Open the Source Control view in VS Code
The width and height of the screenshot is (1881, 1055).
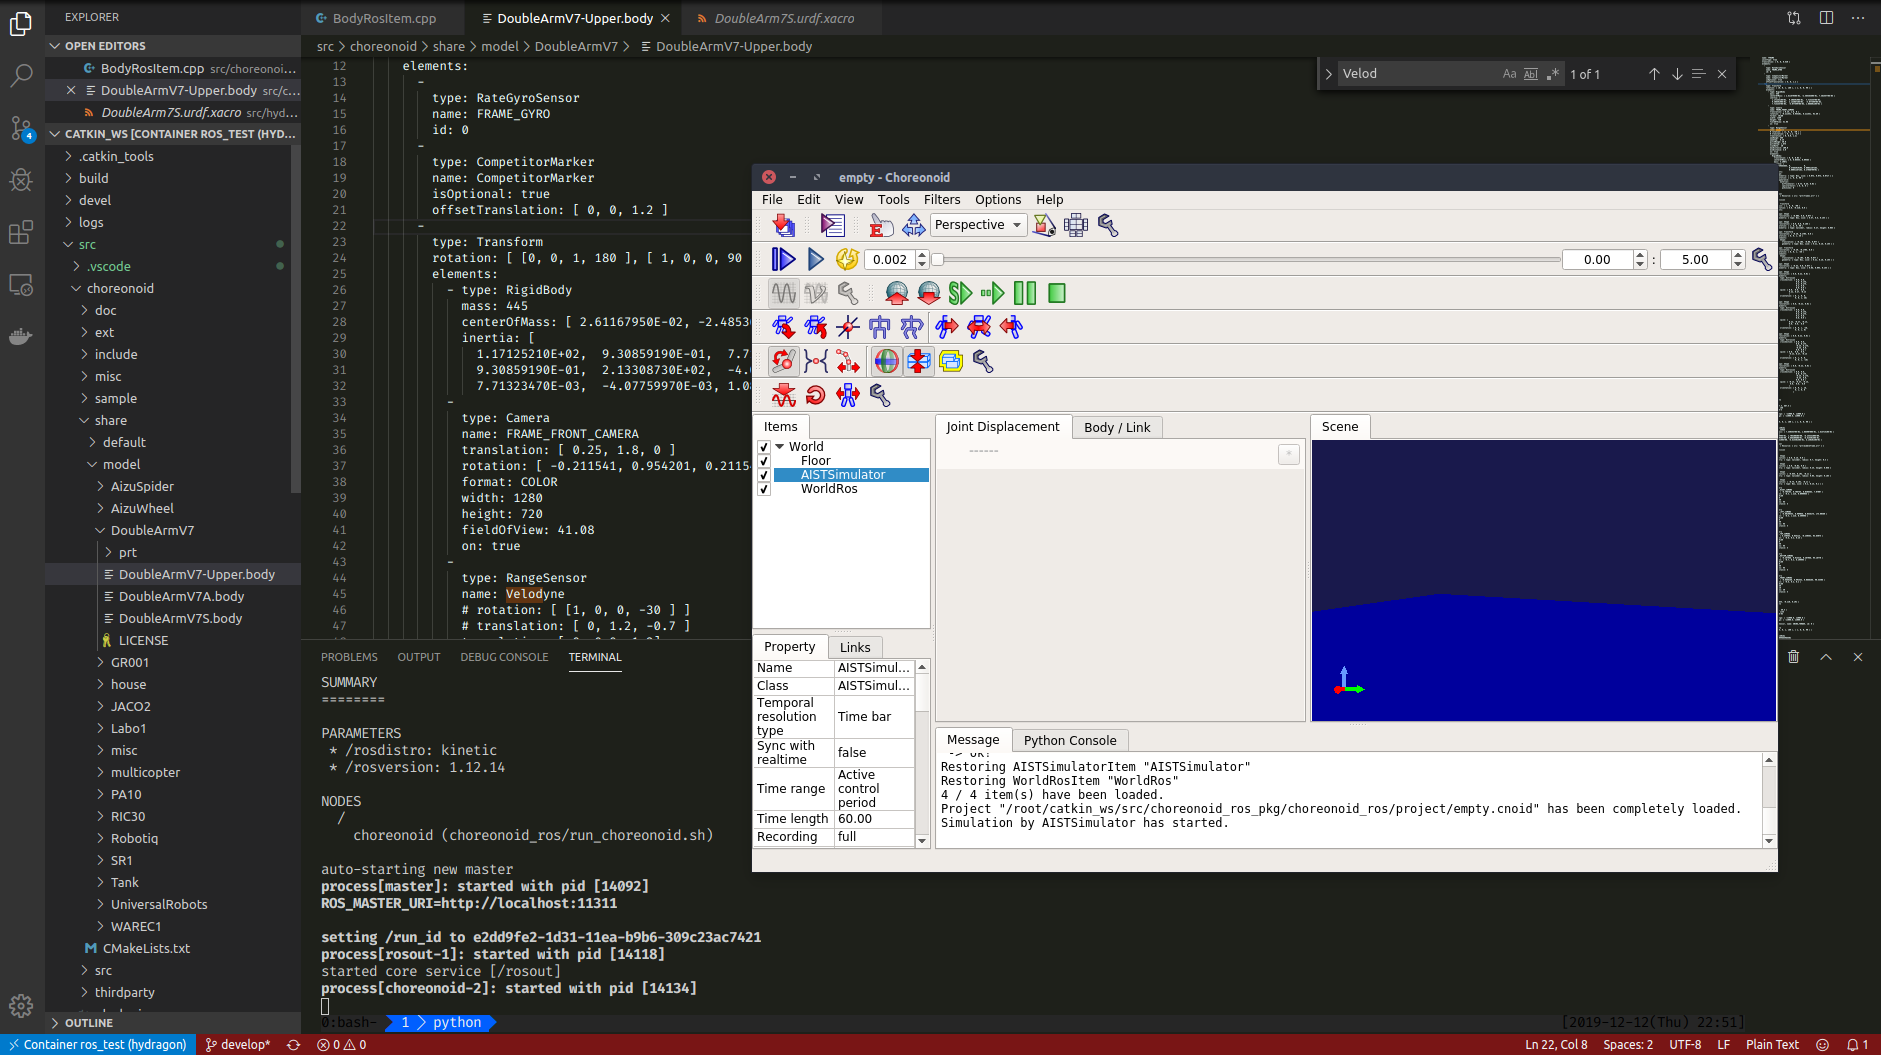point(21,128)
